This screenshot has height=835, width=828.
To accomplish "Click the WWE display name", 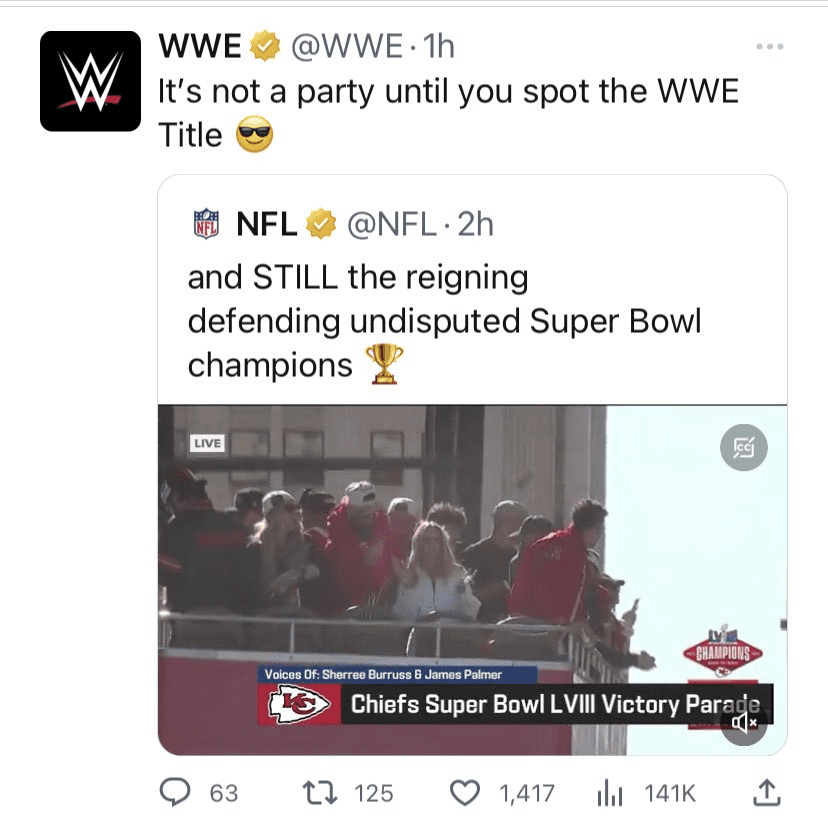I will [200, 46].
